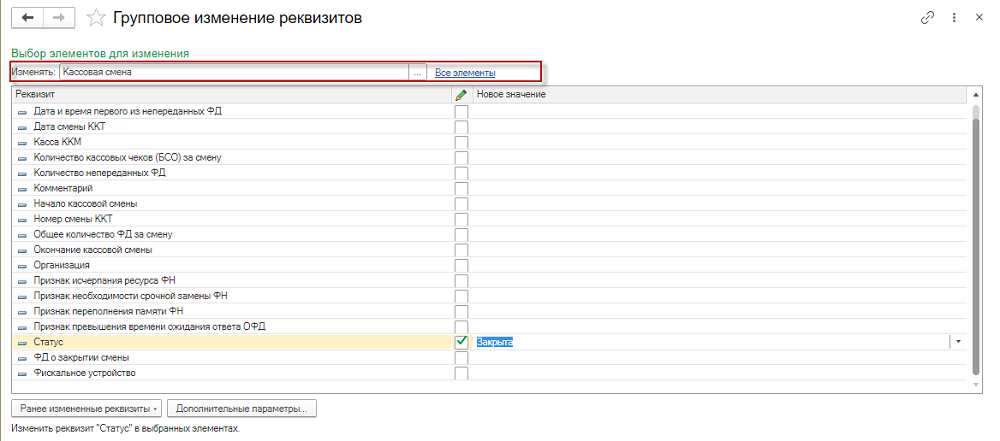Select row Признак необходимости срочной замены ФН
This screenshot has width=1000, height=441.
click(x=131, y=296)
